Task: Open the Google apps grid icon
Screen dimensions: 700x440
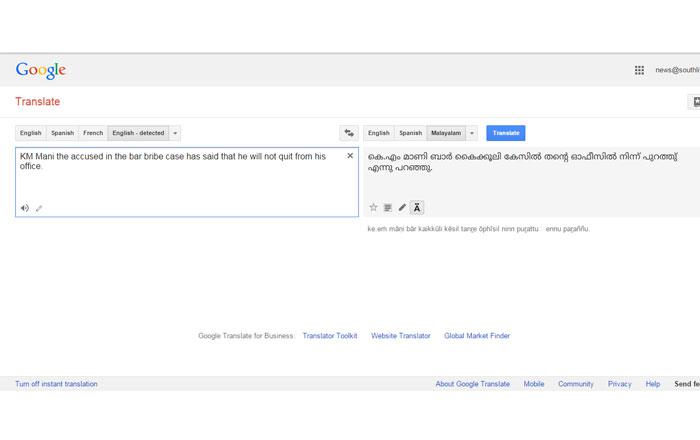Action: [639, 70]
